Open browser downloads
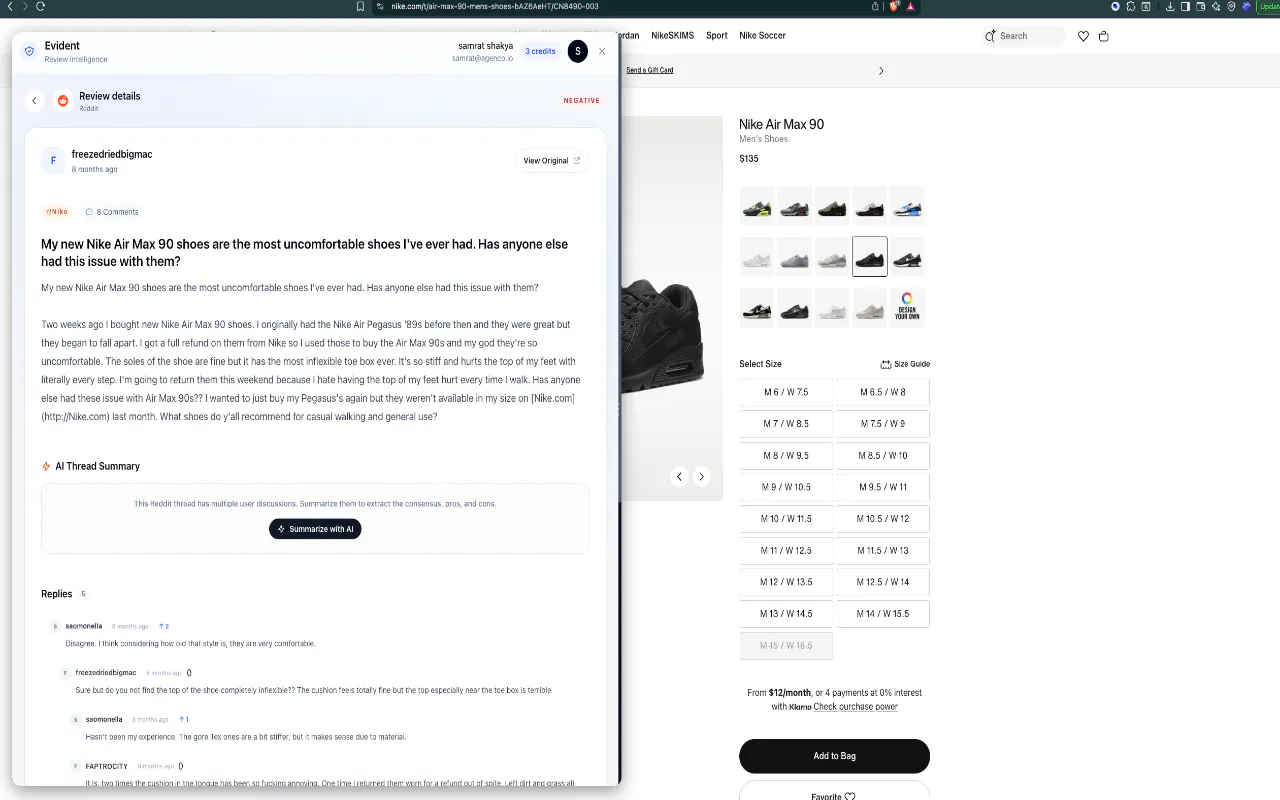The width and height of the screenshot is (1280, 800). [1169, 6]
